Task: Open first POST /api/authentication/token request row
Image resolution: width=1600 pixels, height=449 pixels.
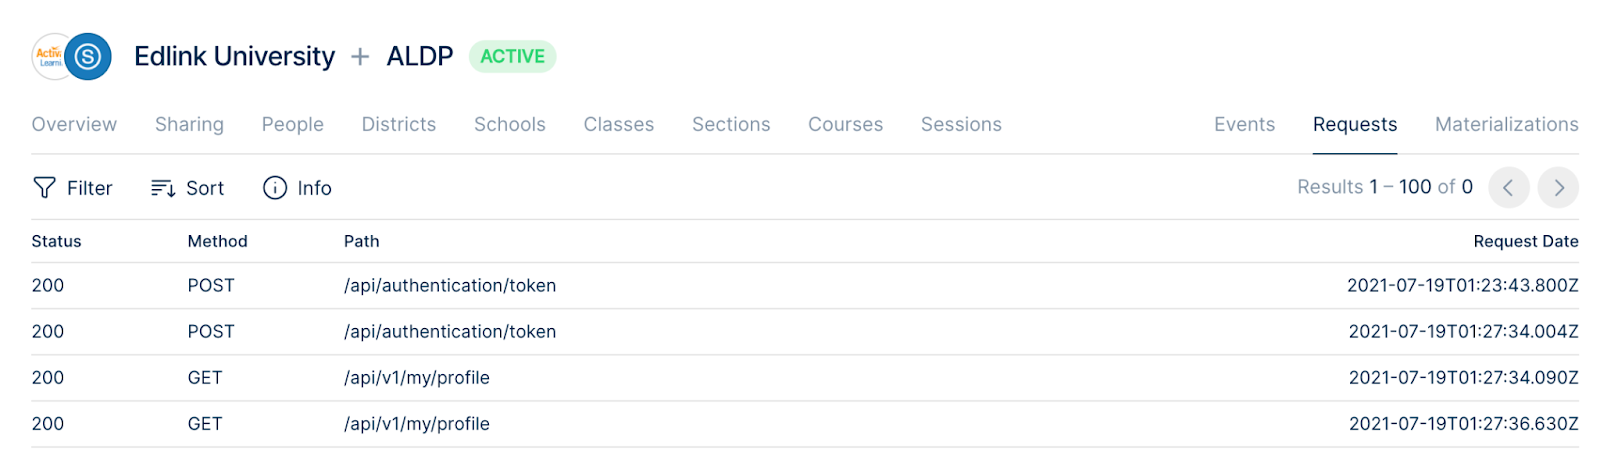Action: point(805,286)
